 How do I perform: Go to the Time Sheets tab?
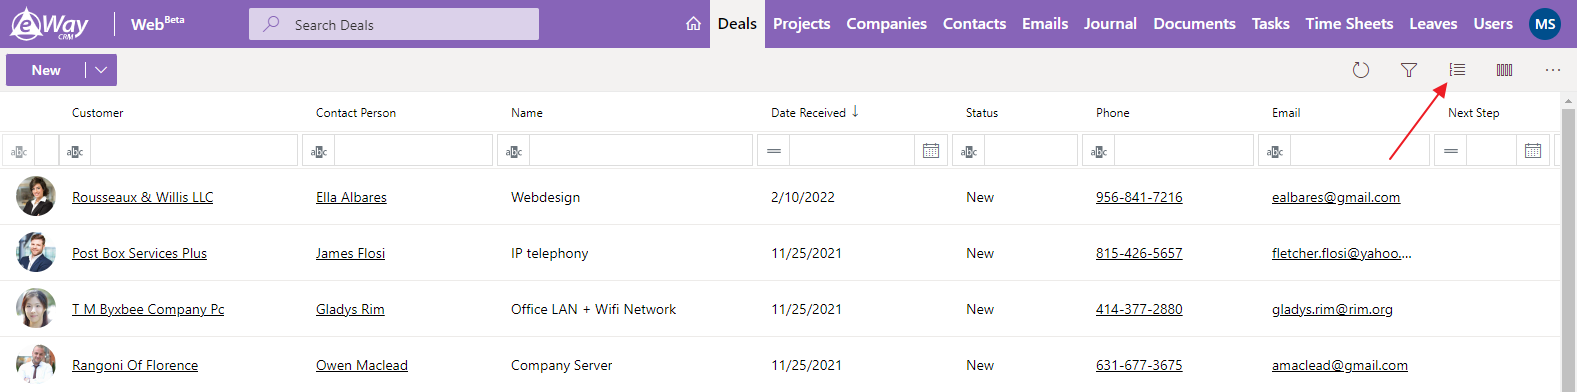(1349, 24)
